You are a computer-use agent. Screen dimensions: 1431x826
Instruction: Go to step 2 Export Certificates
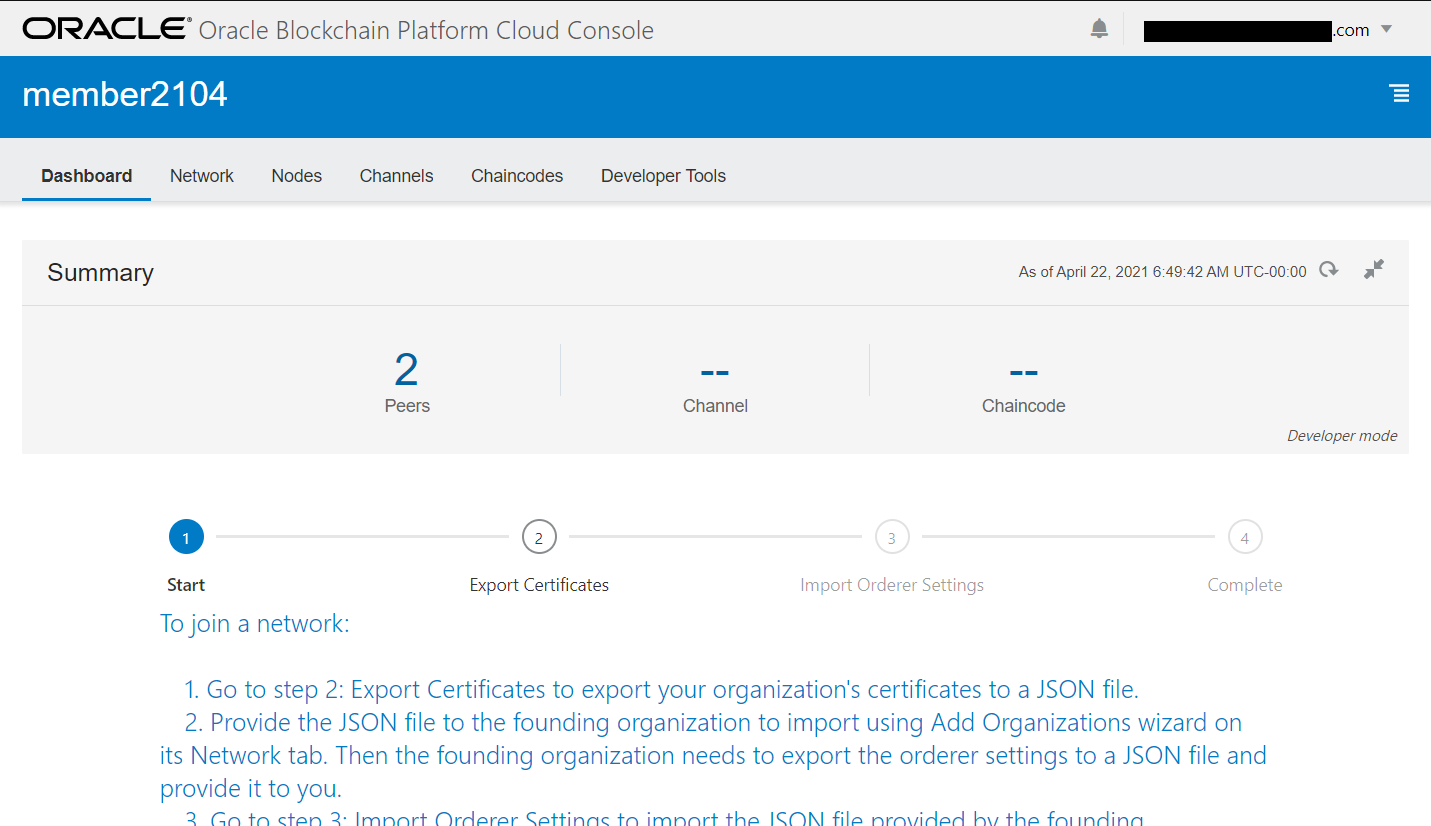[x=539, y=538]
